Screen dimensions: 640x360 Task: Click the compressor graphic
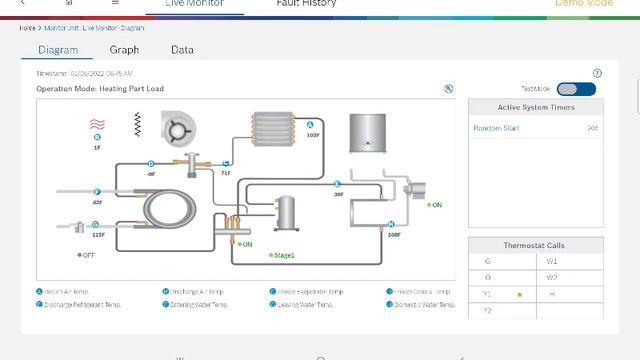[x=286, y=213]
